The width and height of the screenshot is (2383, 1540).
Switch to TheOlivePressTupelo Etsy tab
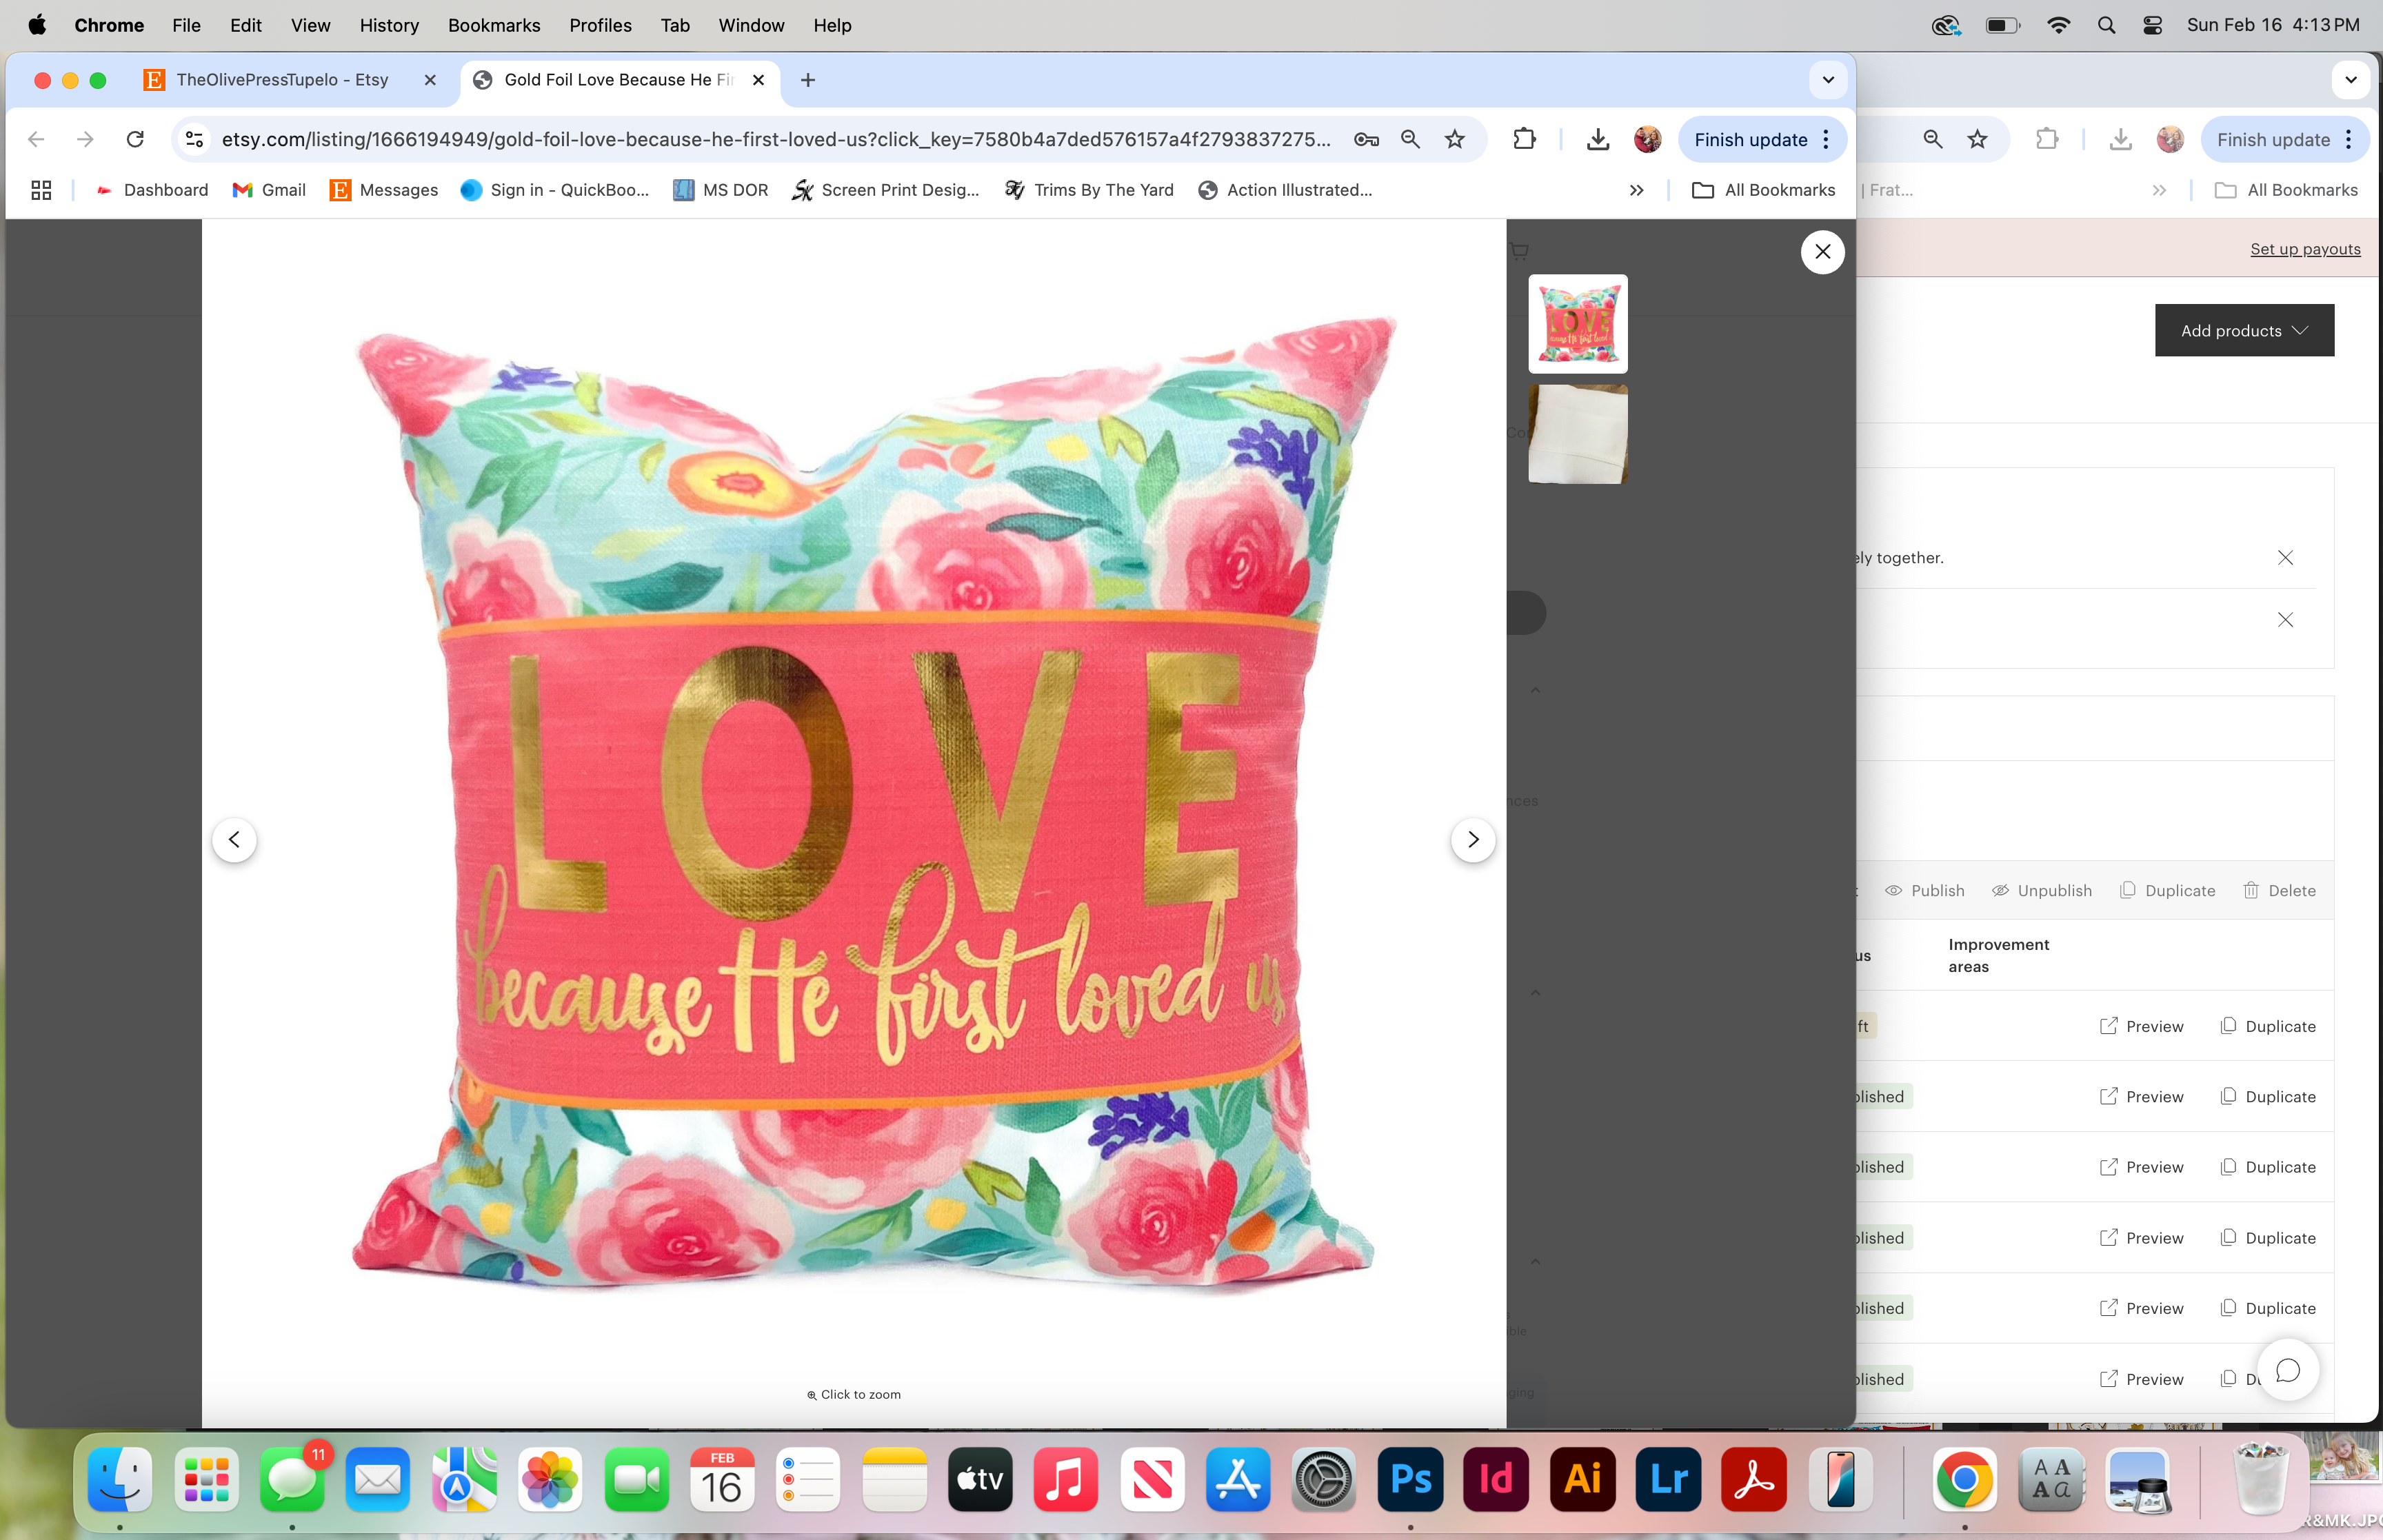click(x=281, y=80)
